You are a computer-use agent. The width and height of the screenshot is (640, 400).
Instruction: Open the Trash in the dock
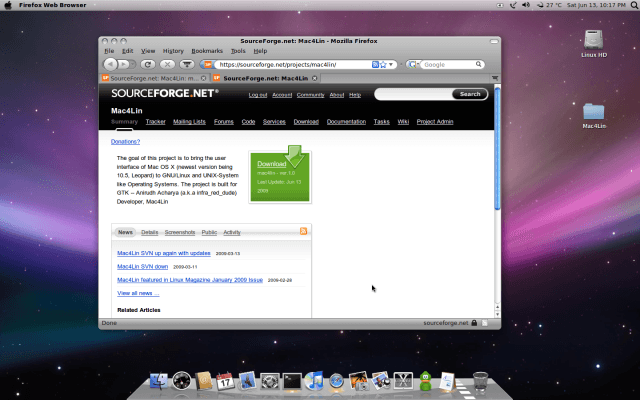coord(480,381)
